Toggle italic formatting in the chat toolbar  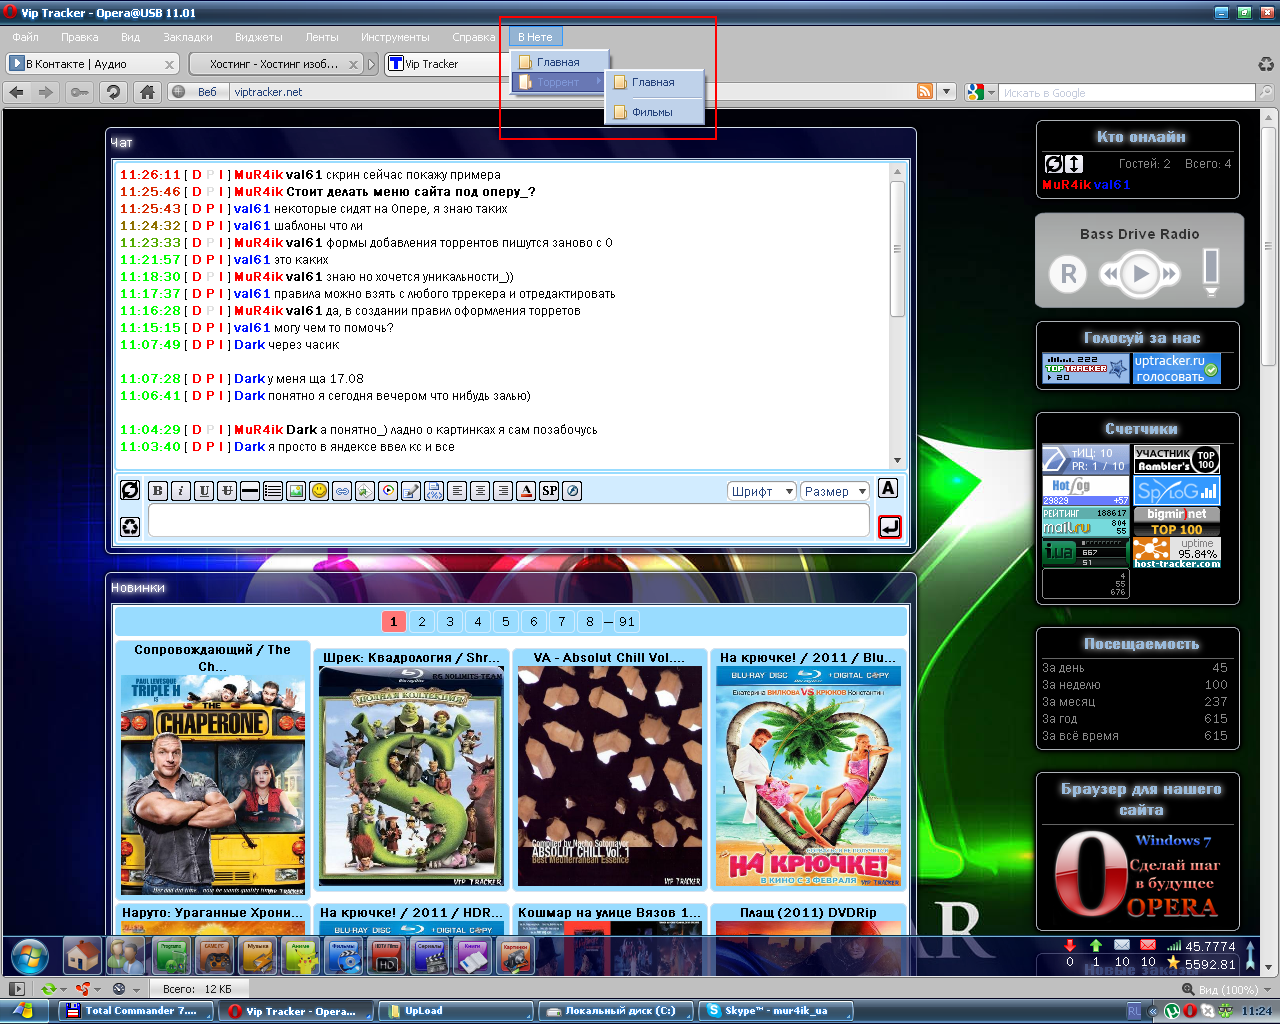181,491
